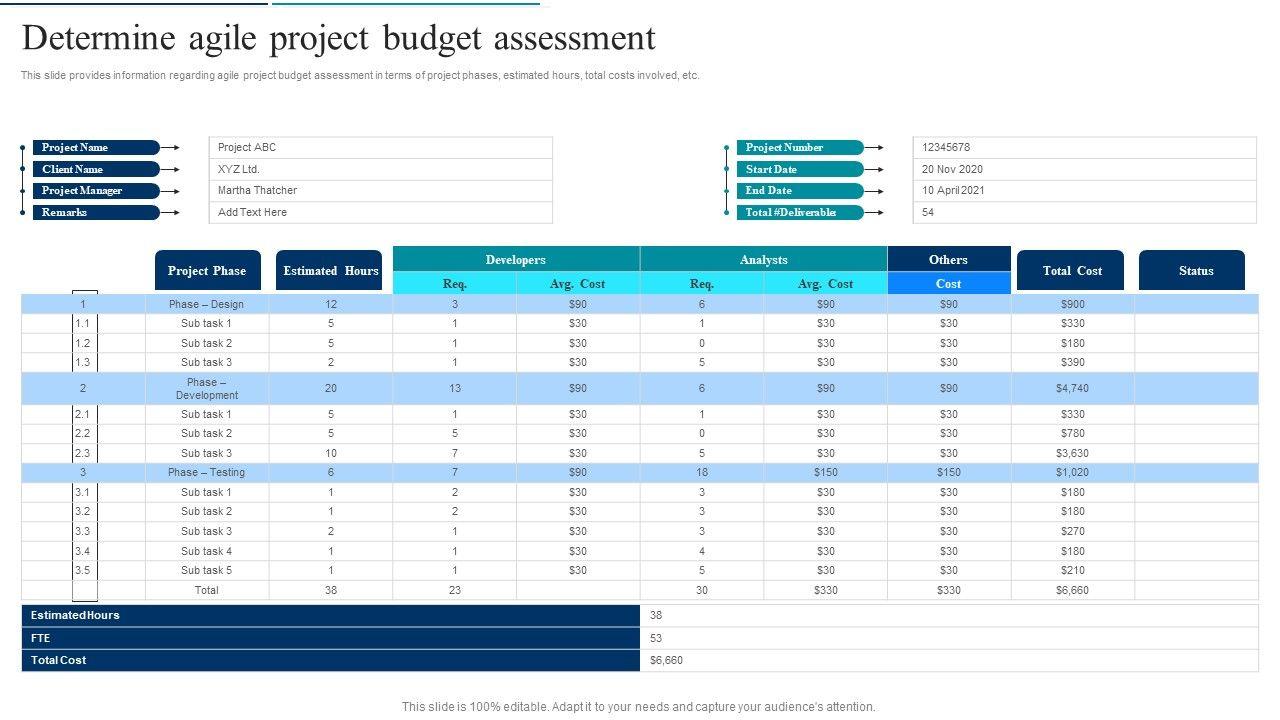Click the slide title 'Determine agile project budget assessment'
Viewport: 1280px width, 720px height.
tap(338, 38)
